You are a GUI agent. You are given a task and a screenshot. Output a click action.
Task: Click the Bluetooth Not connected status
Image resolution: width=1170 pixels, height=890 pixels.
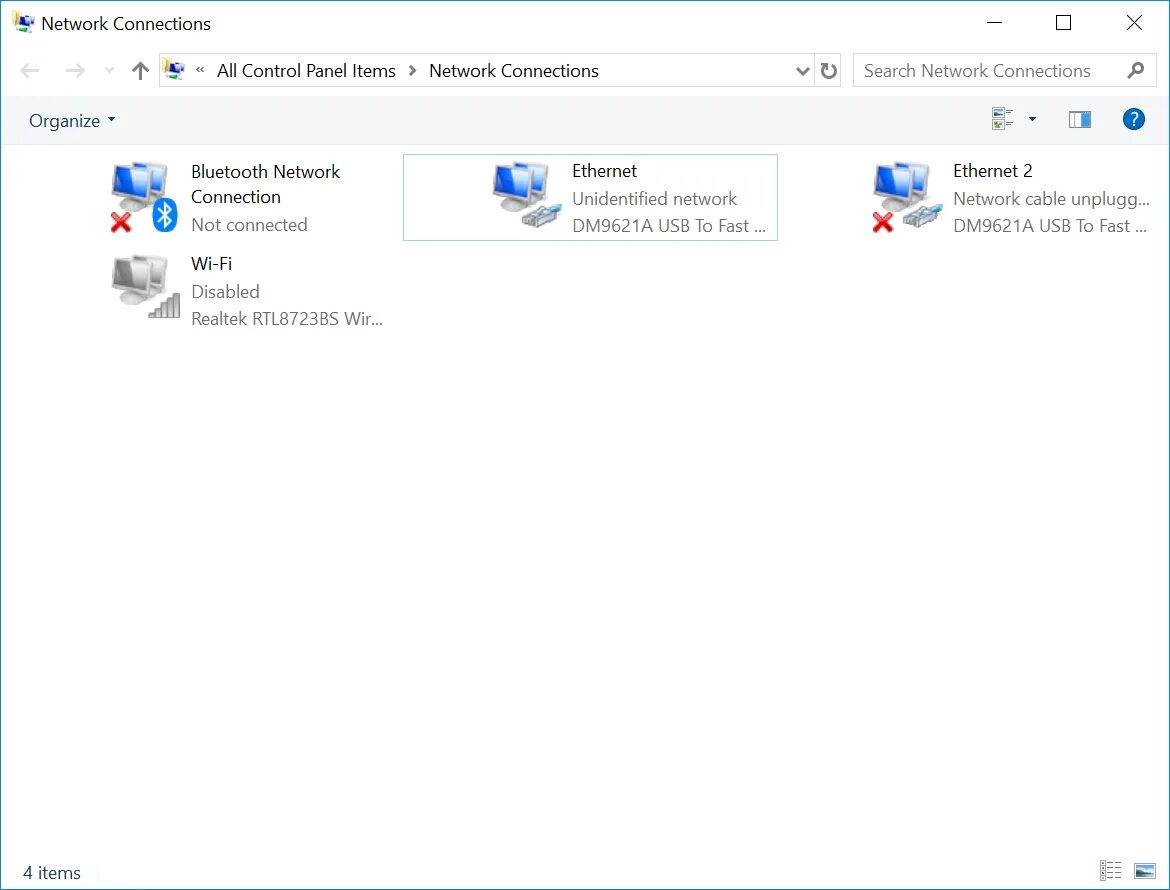point(249,225)
